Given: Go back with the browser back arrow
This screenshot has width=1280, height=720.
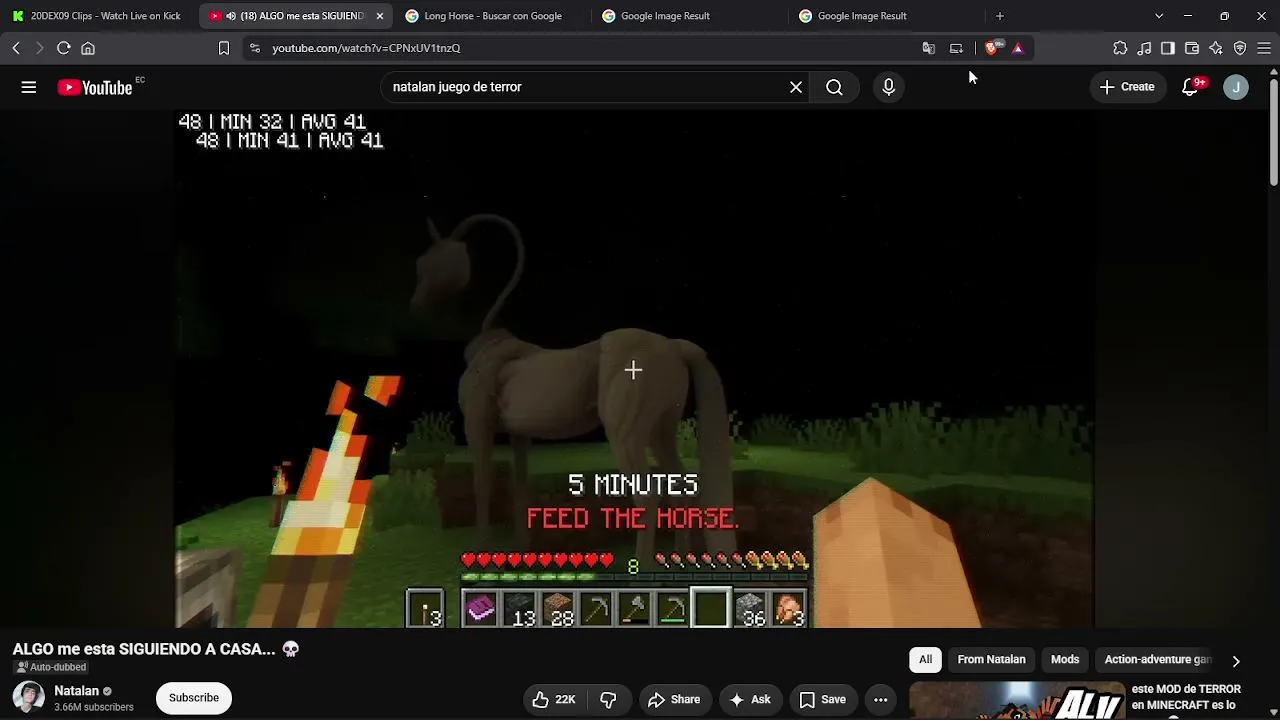Looking at the screenshot, I should coord(16,48).
